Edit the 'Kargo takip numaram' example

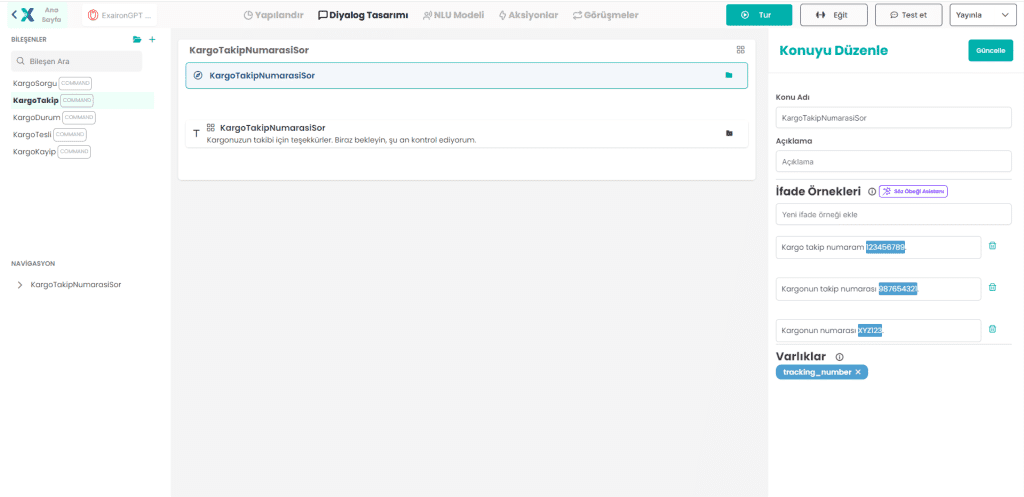(x=878, y=247)
